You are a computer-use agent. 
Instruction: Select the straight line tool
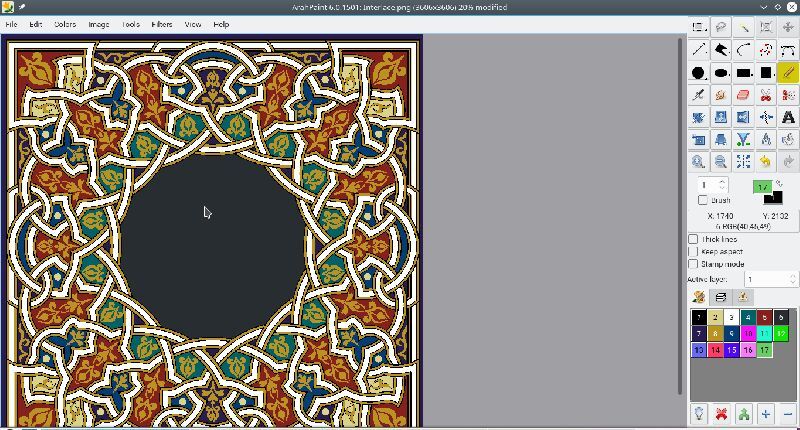[698, 49]
